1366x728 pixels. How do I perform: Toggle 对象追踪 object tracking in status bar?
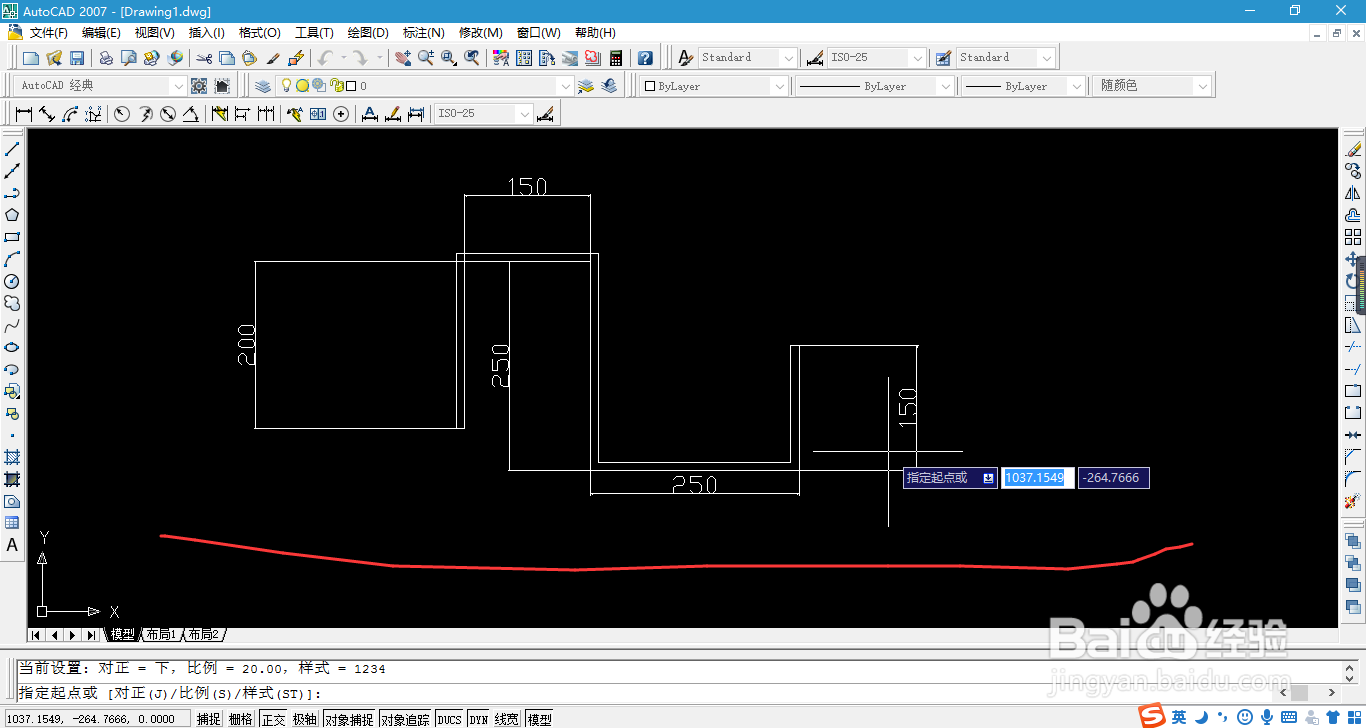[x=405, y=719]
